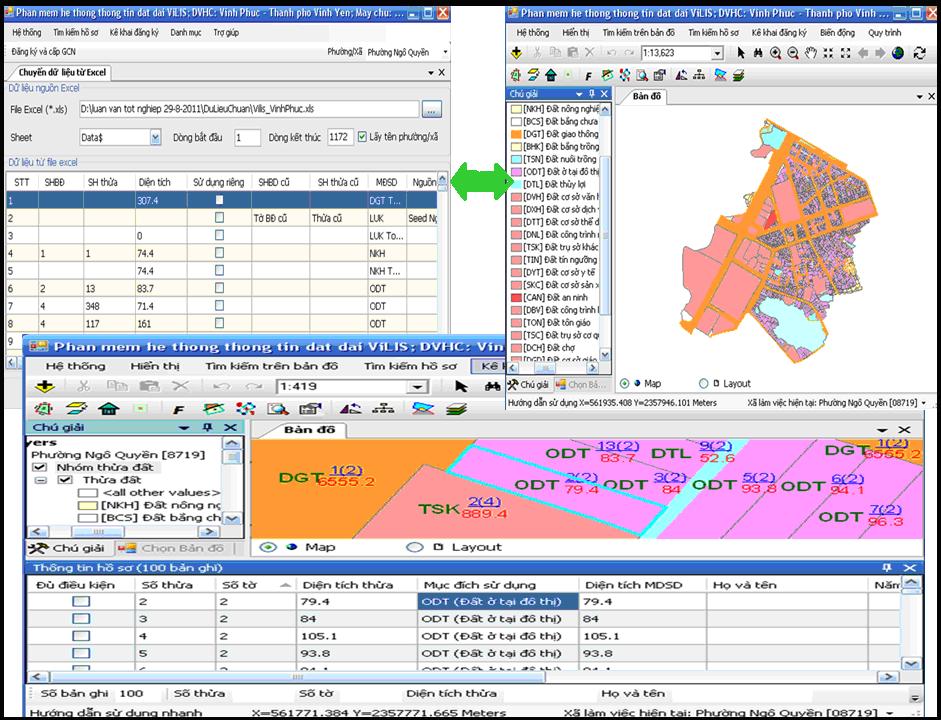Collapse the Thửa đất tree node

pos(40,480)
